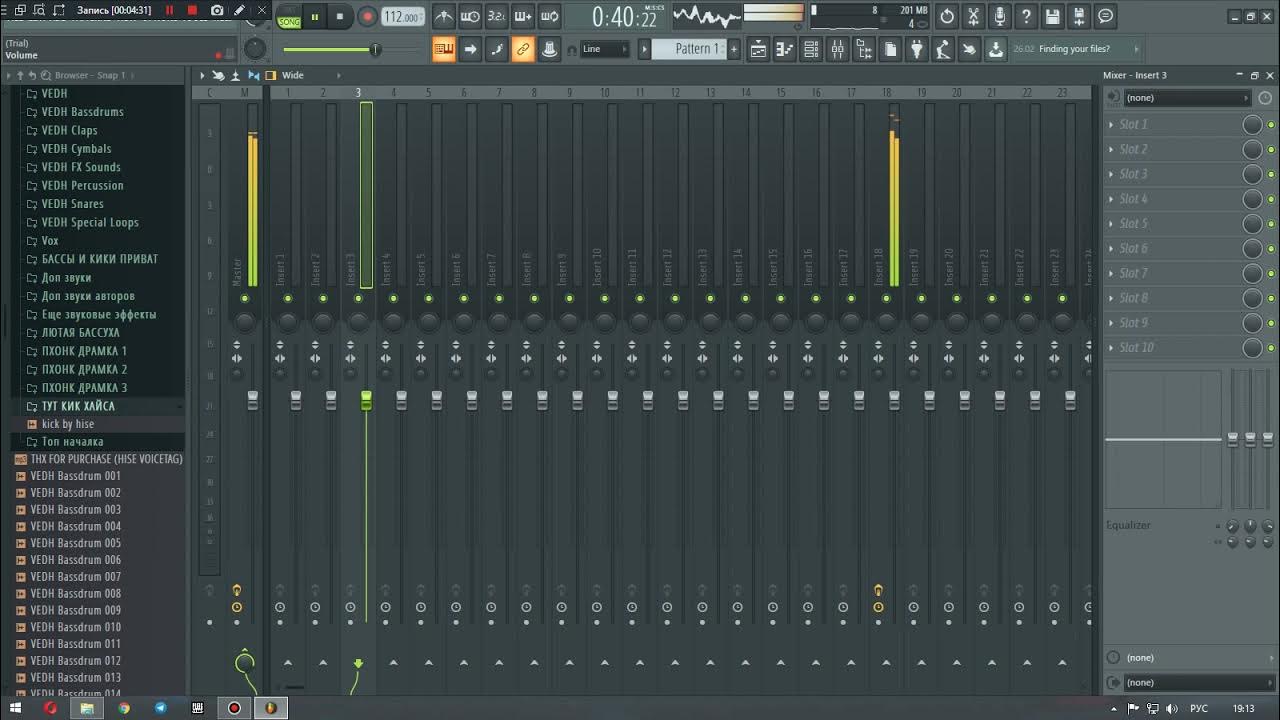
Task: Show the Mixer view icon
Action: pyautogui.click(x=838, y=49)
